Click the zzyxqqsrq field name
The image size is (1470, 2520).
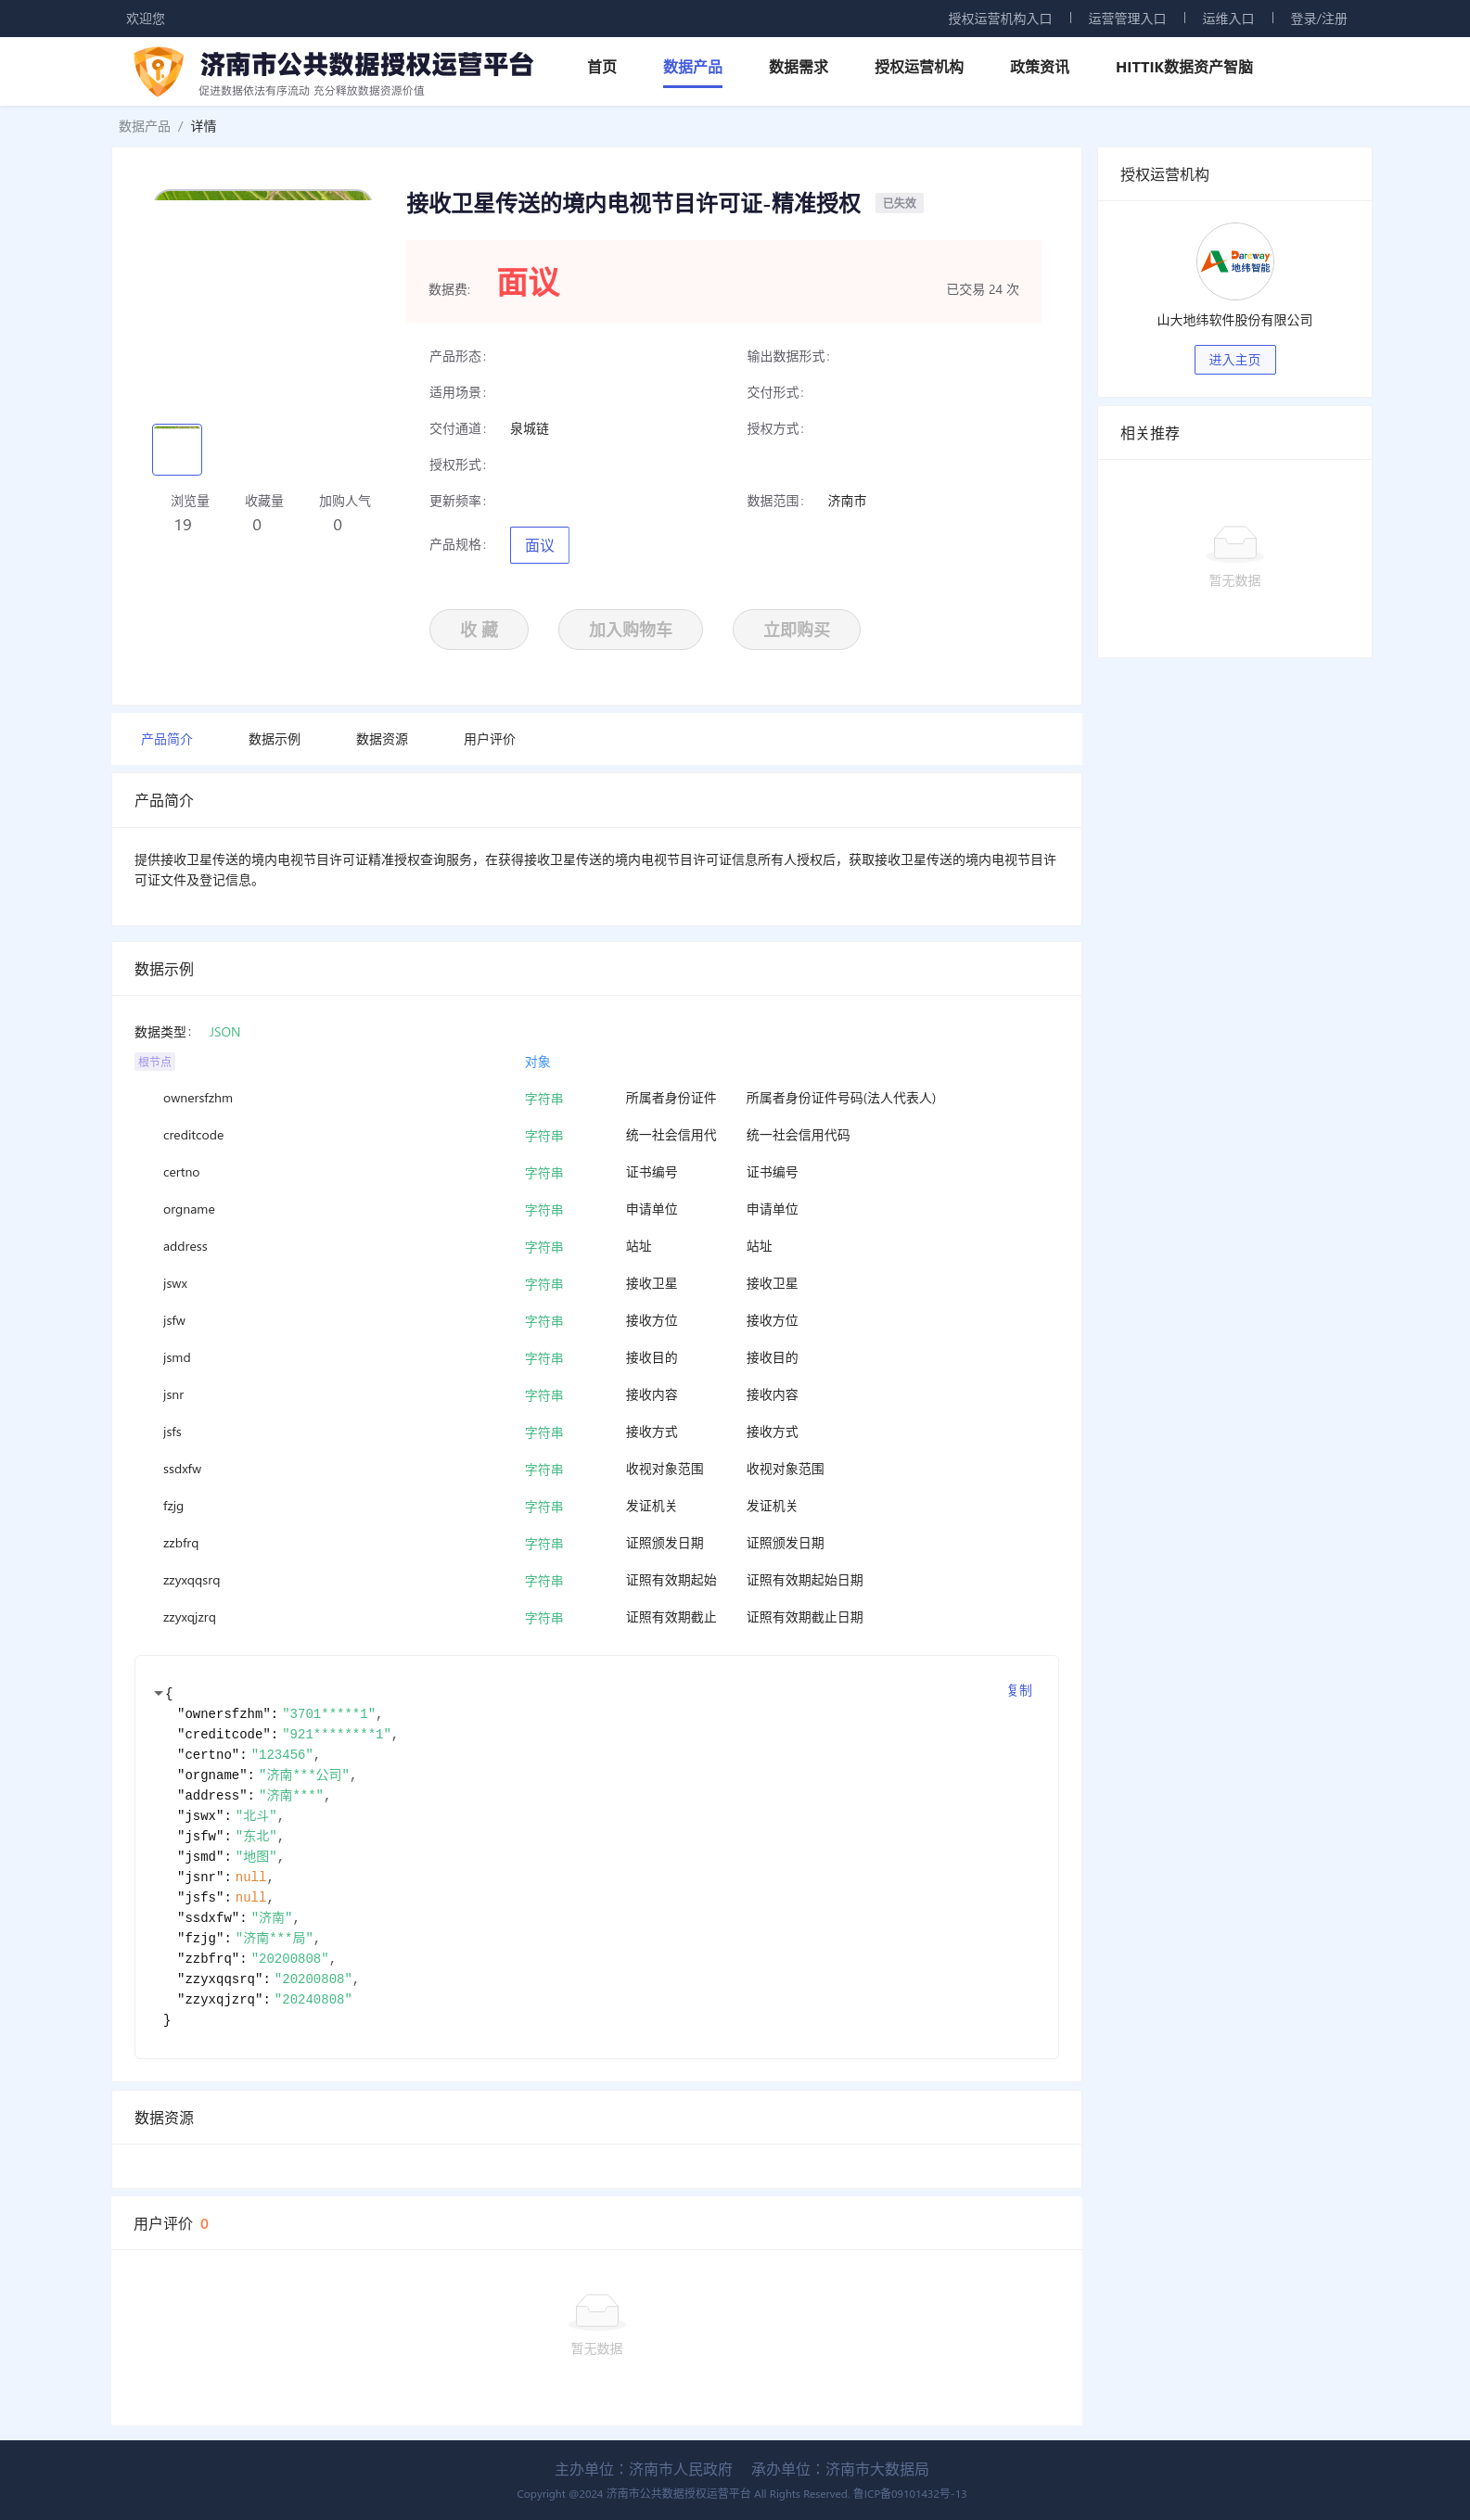tap(191, 1580)
